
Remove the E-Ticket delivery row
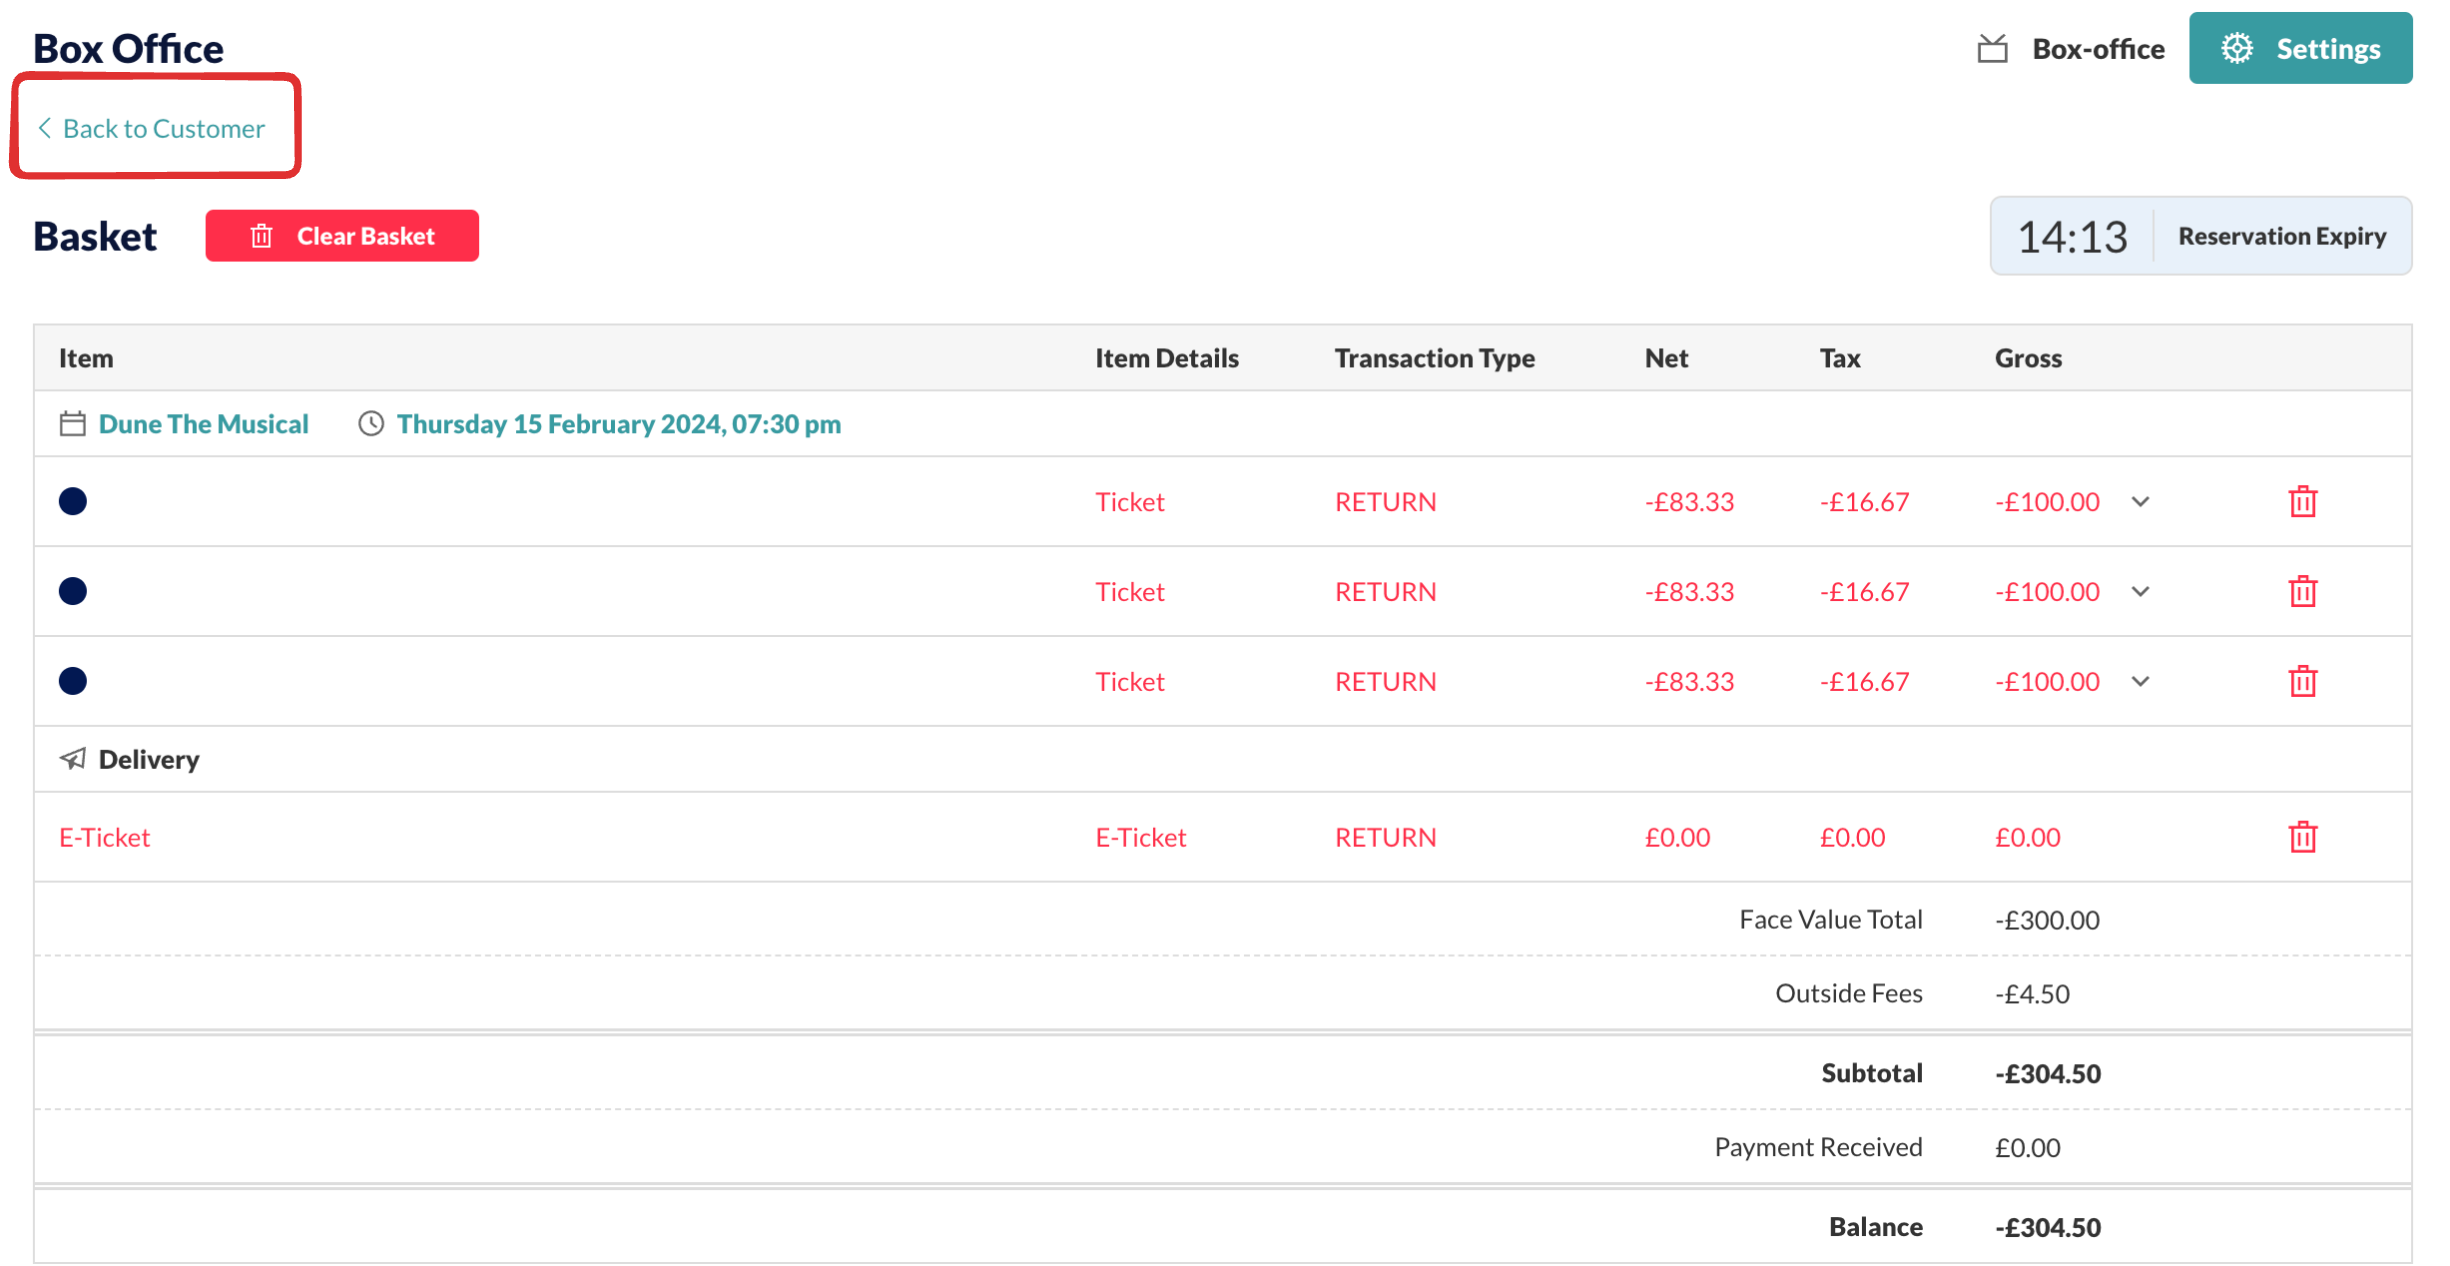pos(2303,837)
